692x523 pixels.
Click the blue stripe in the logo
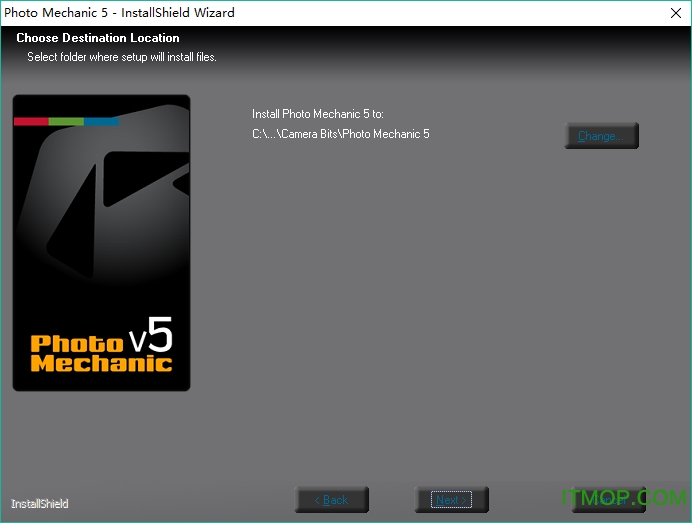pyautogui.click(x=101, y=122)
